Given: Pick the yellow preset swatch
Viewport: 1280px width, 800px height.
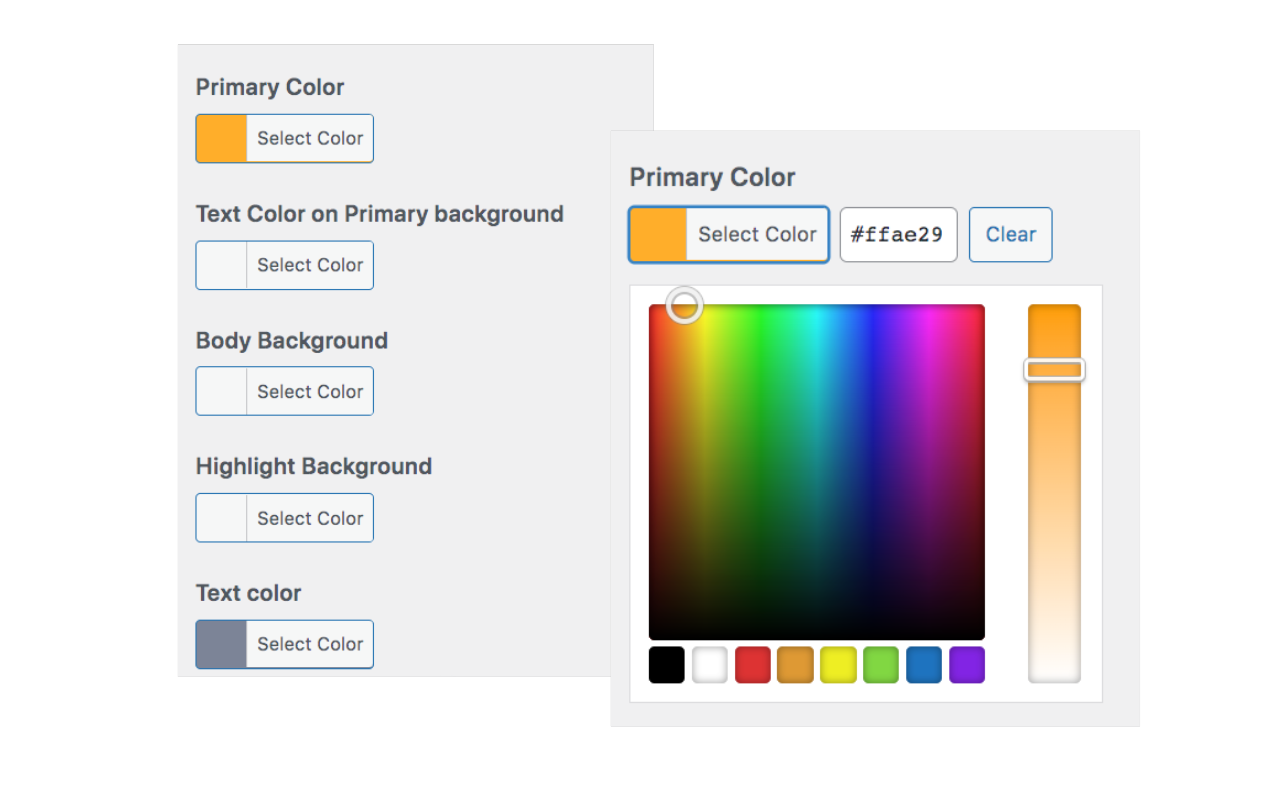Looking at the screenshot, I should point(838,665).
